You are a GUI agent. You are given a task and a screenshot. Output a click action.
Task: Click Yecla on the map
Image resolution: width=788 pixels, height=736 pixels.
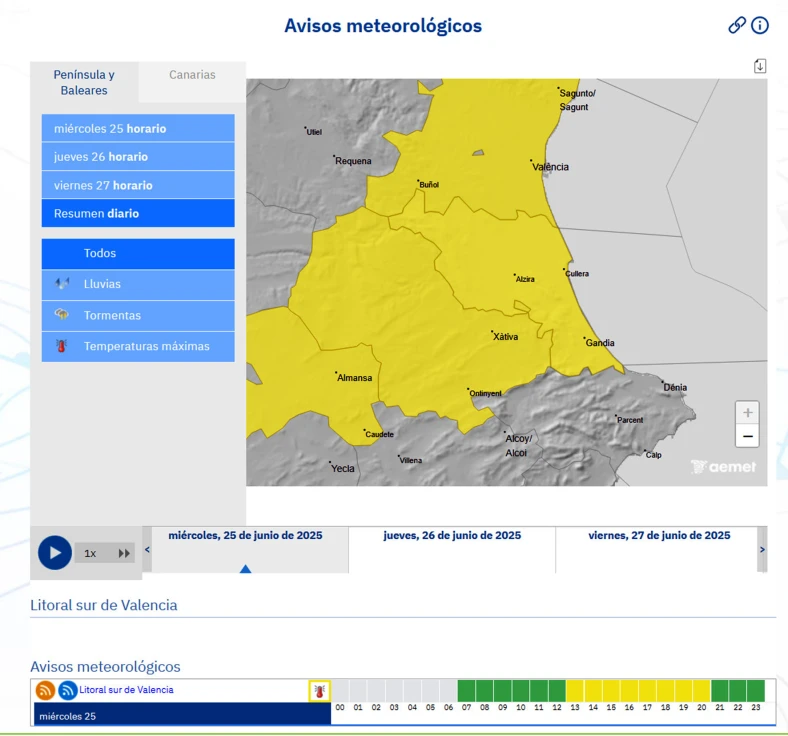click(343, 468)
